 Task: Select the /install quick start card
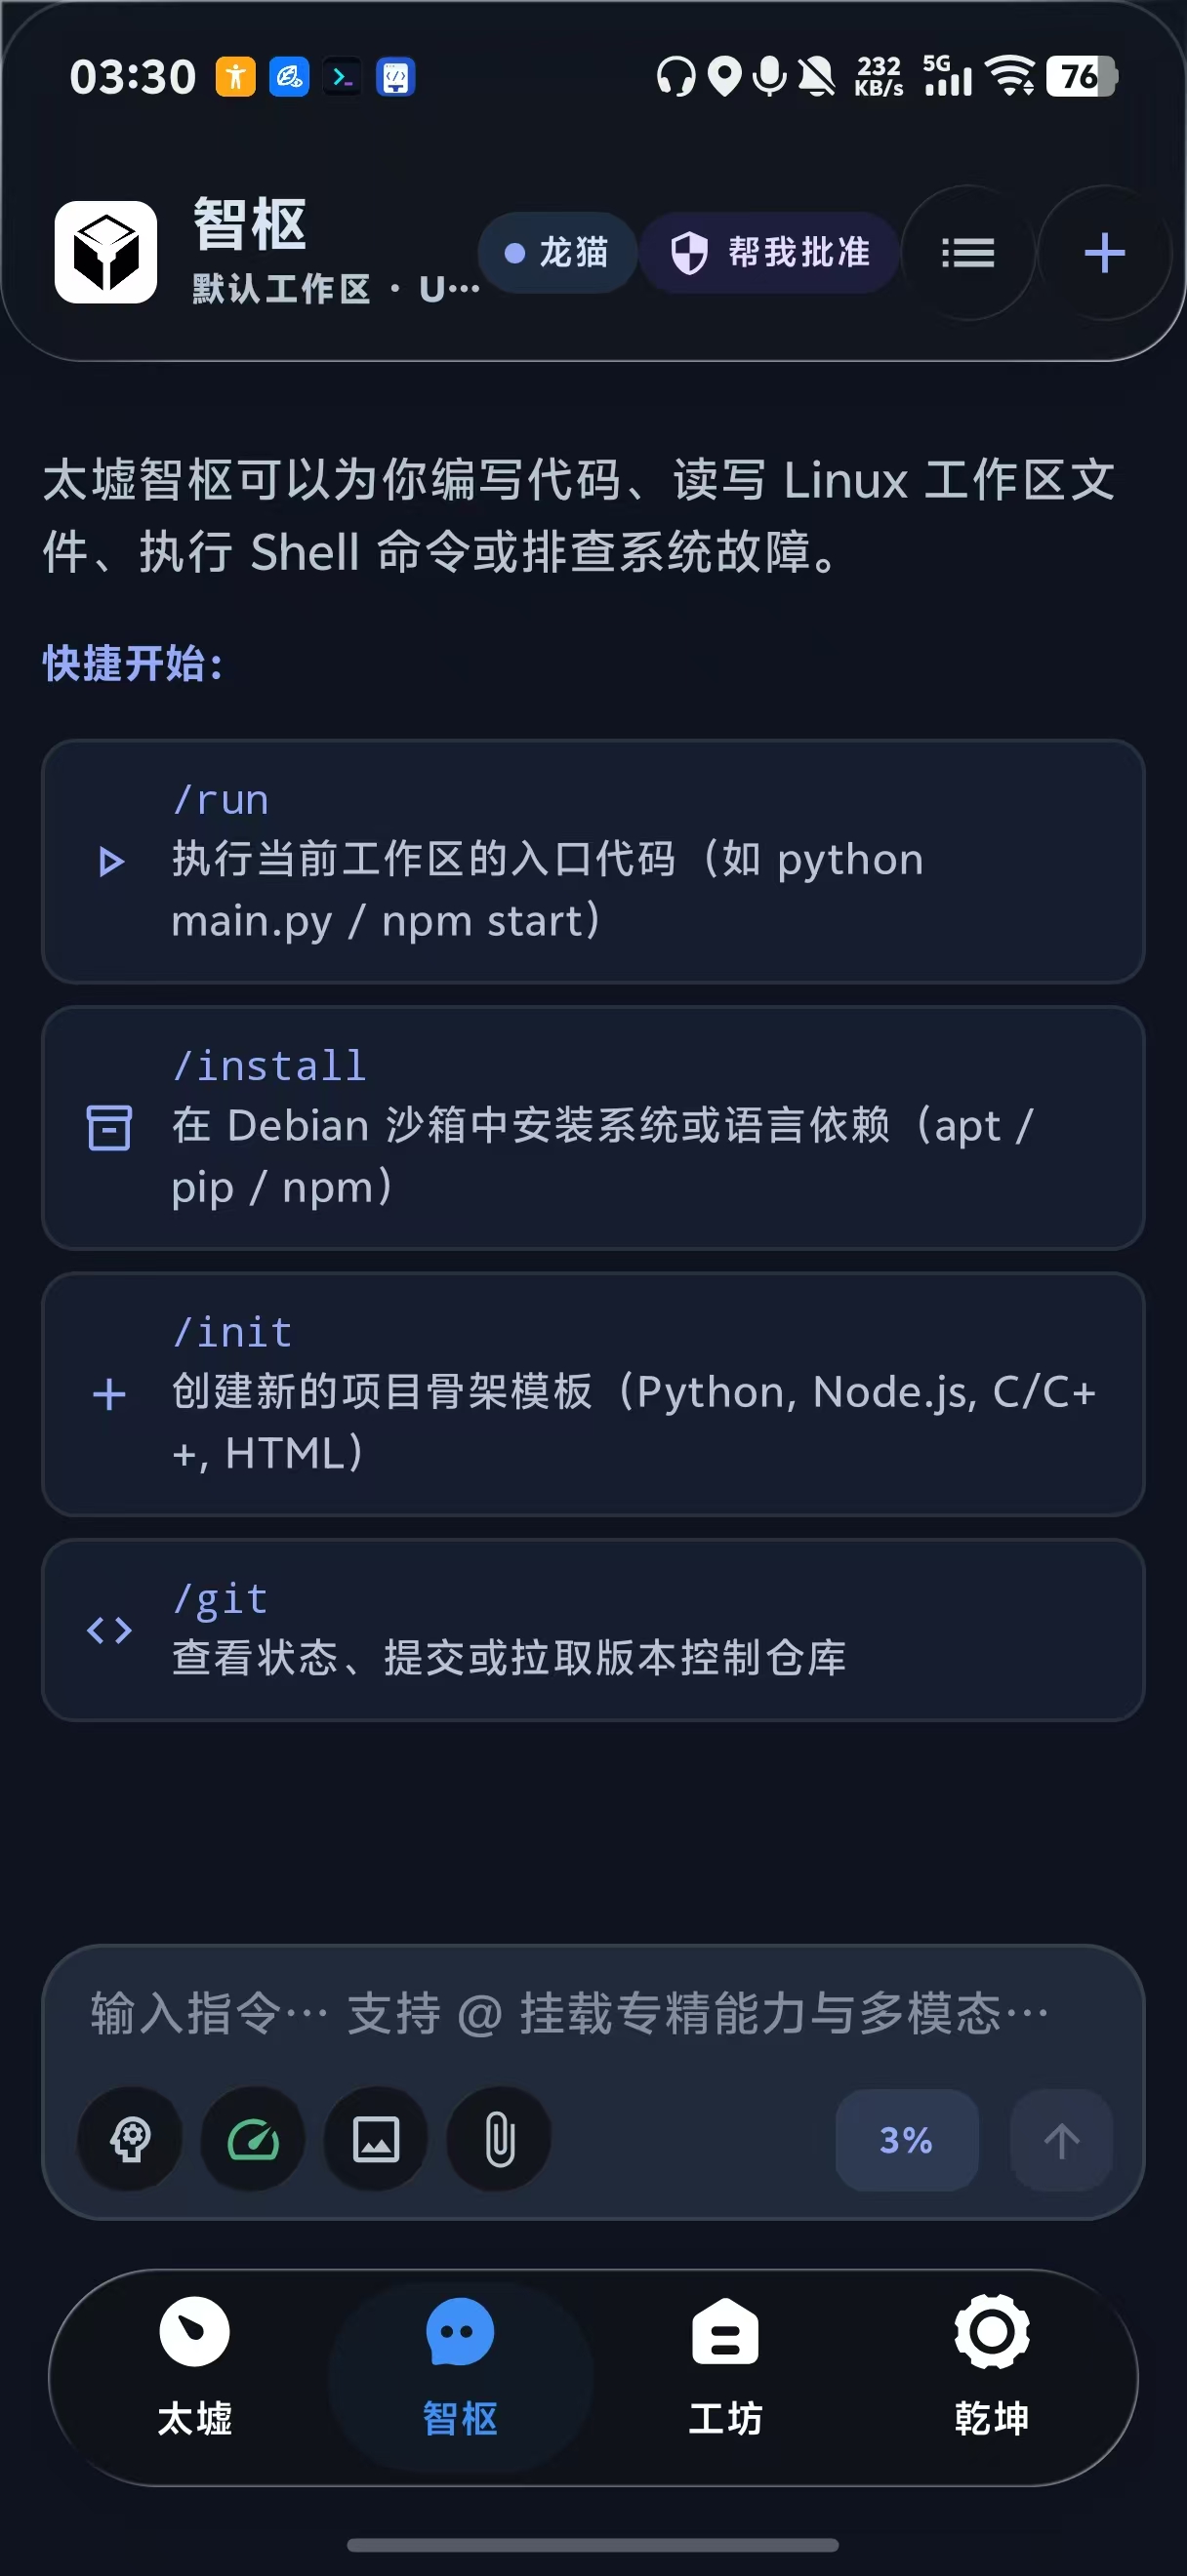[x=593, y=1127]
